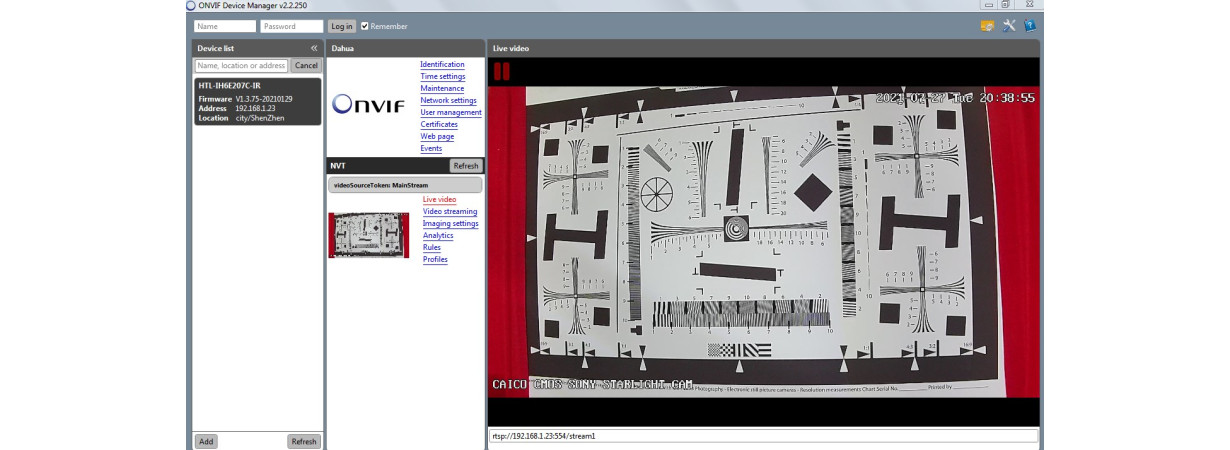
Task: Click Cancel next to device search
Action: coord(306,65)
